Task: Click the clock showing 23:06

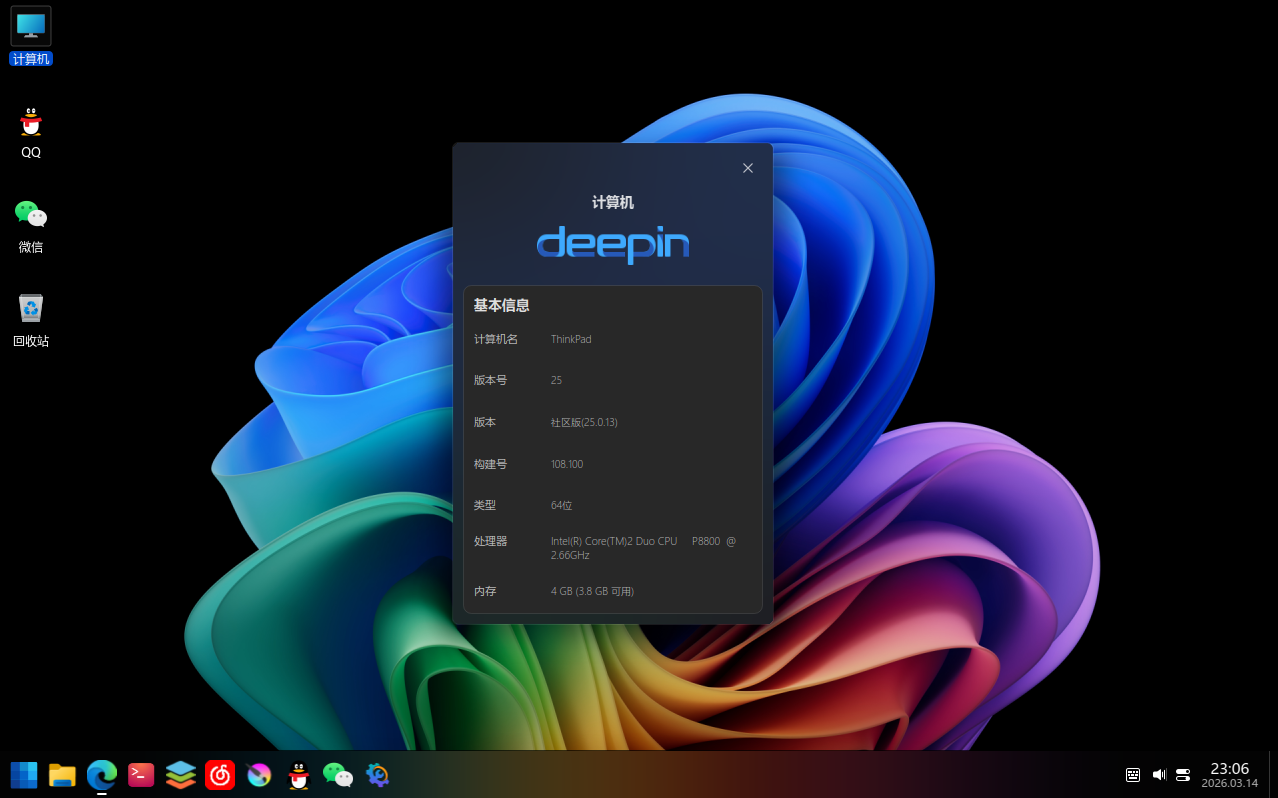Action: point(1229,775)
